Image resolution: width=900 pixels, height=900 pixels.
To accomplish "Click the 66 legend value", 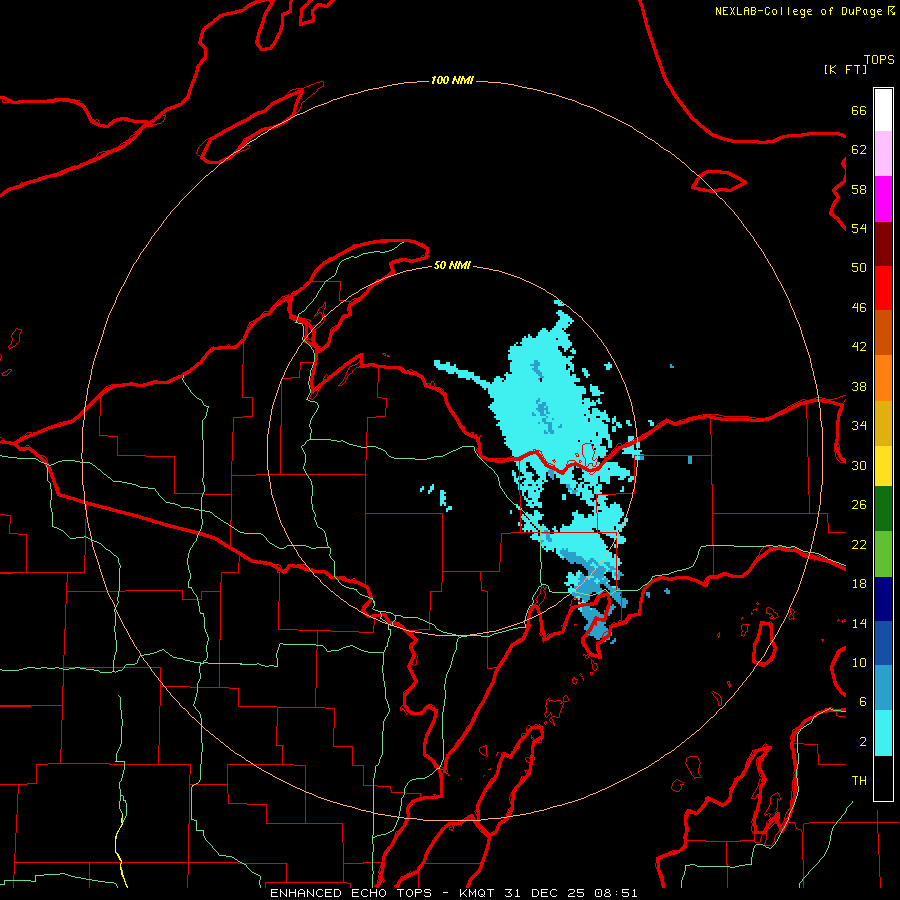I will point(859,111).
